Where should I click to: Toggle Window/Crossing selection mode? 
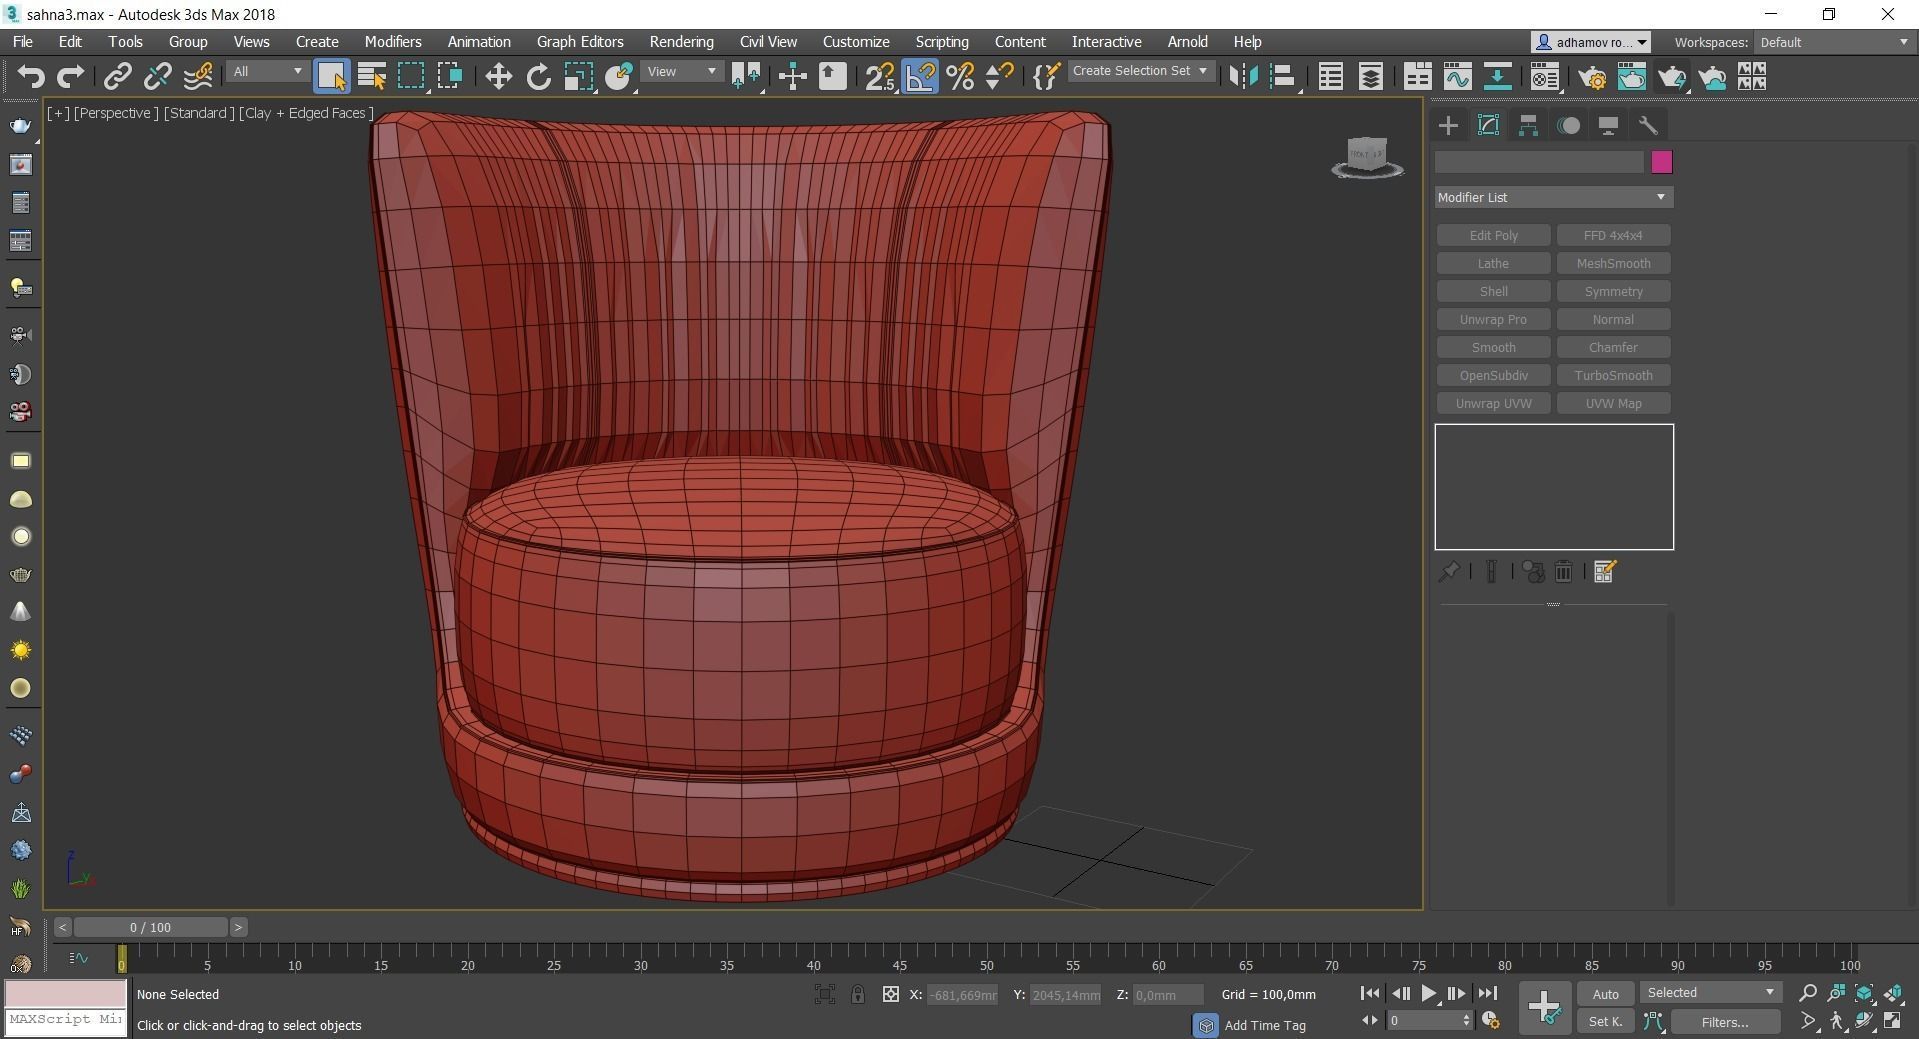point(450,77)
